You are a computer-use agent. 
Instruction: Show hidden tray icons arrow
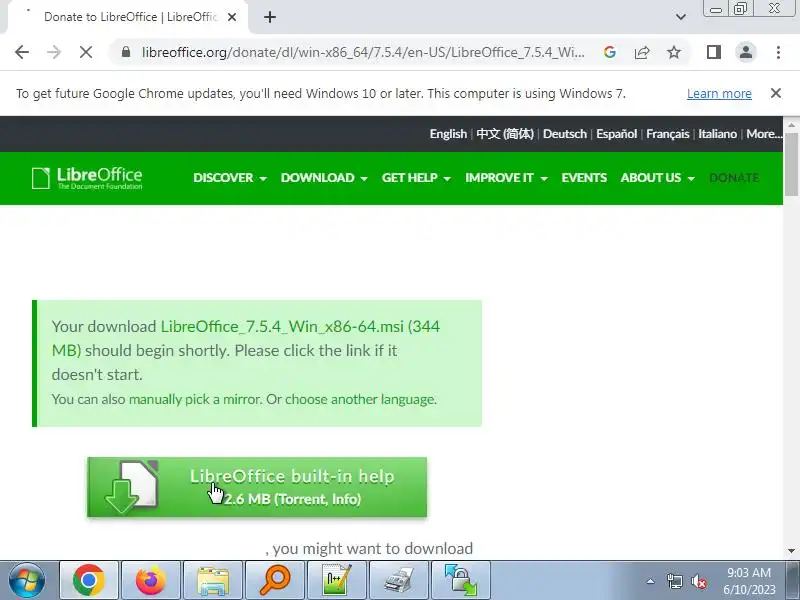point(651,581)
